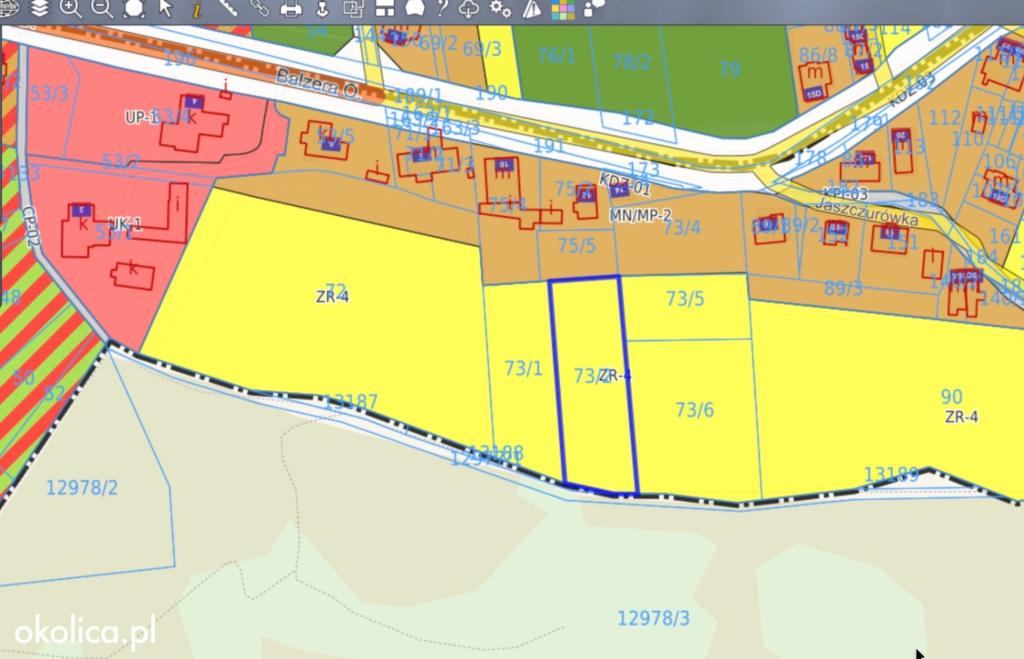Activate the arrow selection pointer tool
1024x659 pixels.
[165, 8]
